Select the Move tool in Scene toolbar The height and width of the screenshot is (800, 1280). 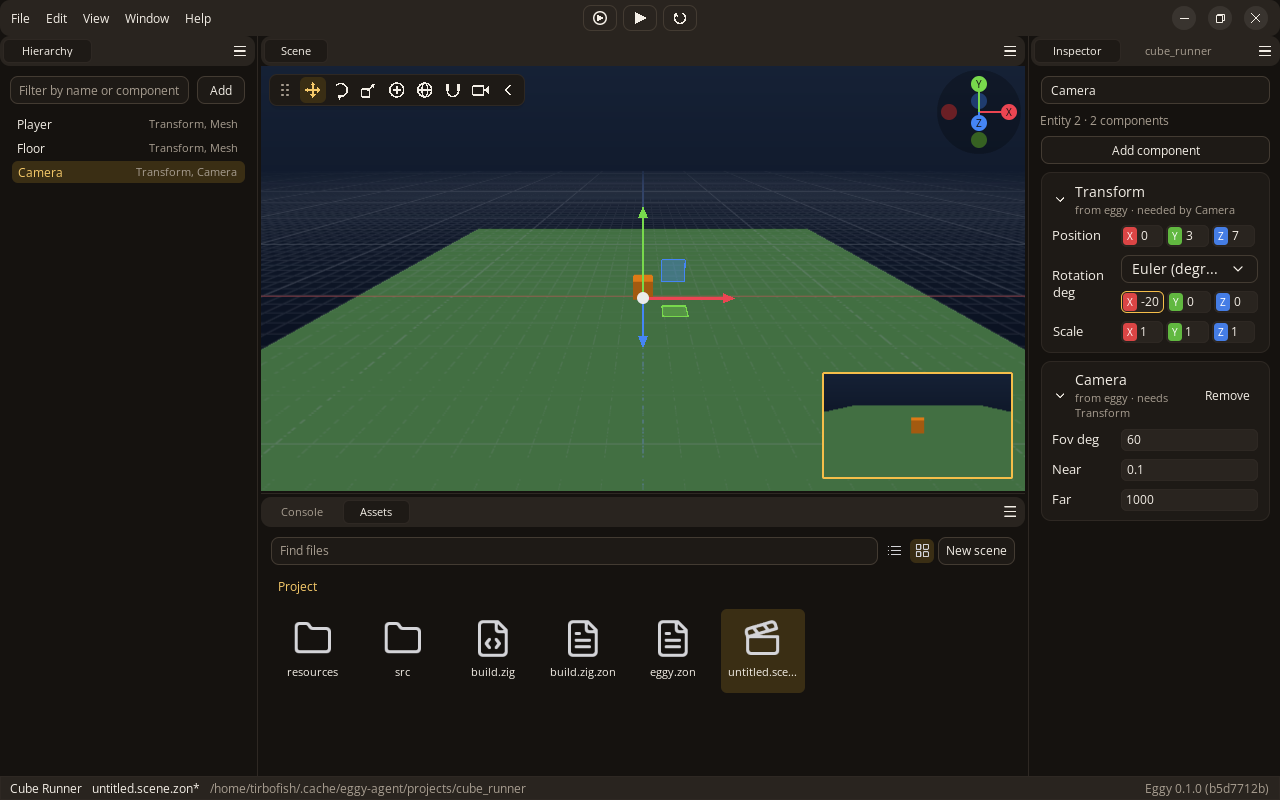coord(312,90)
